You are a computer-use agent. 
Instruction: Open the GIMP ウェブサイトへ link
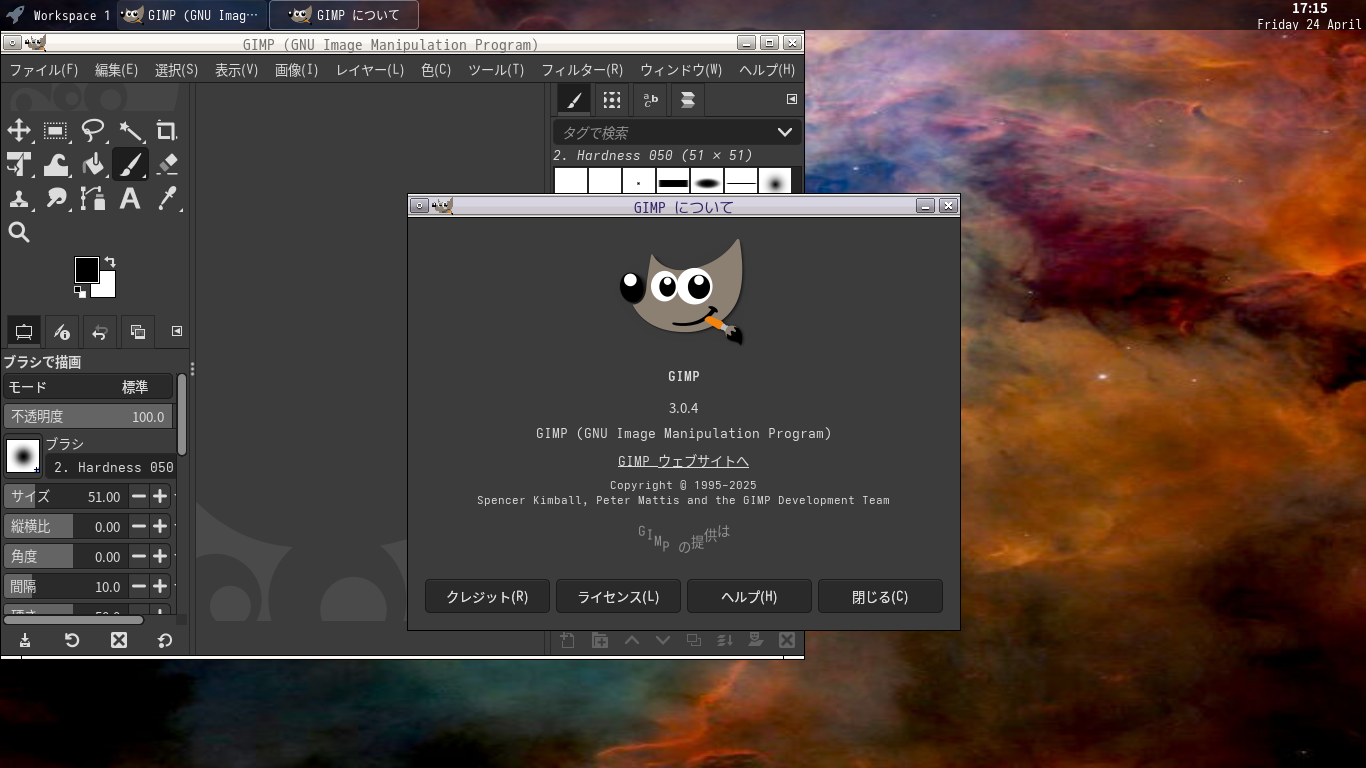click(683, 461)
